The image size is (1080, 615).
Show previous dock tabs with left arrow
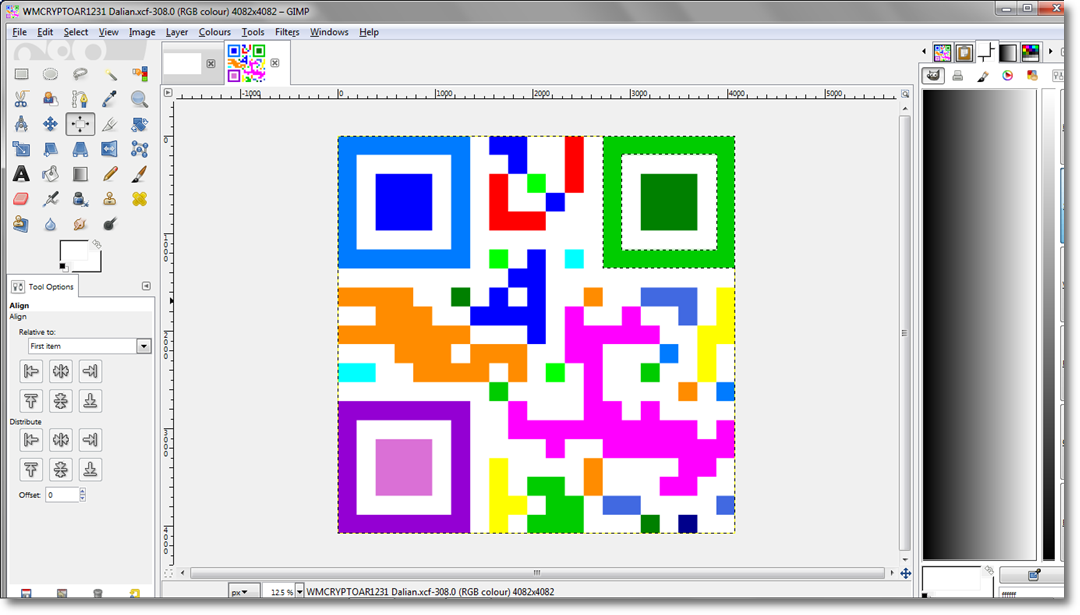924,52
